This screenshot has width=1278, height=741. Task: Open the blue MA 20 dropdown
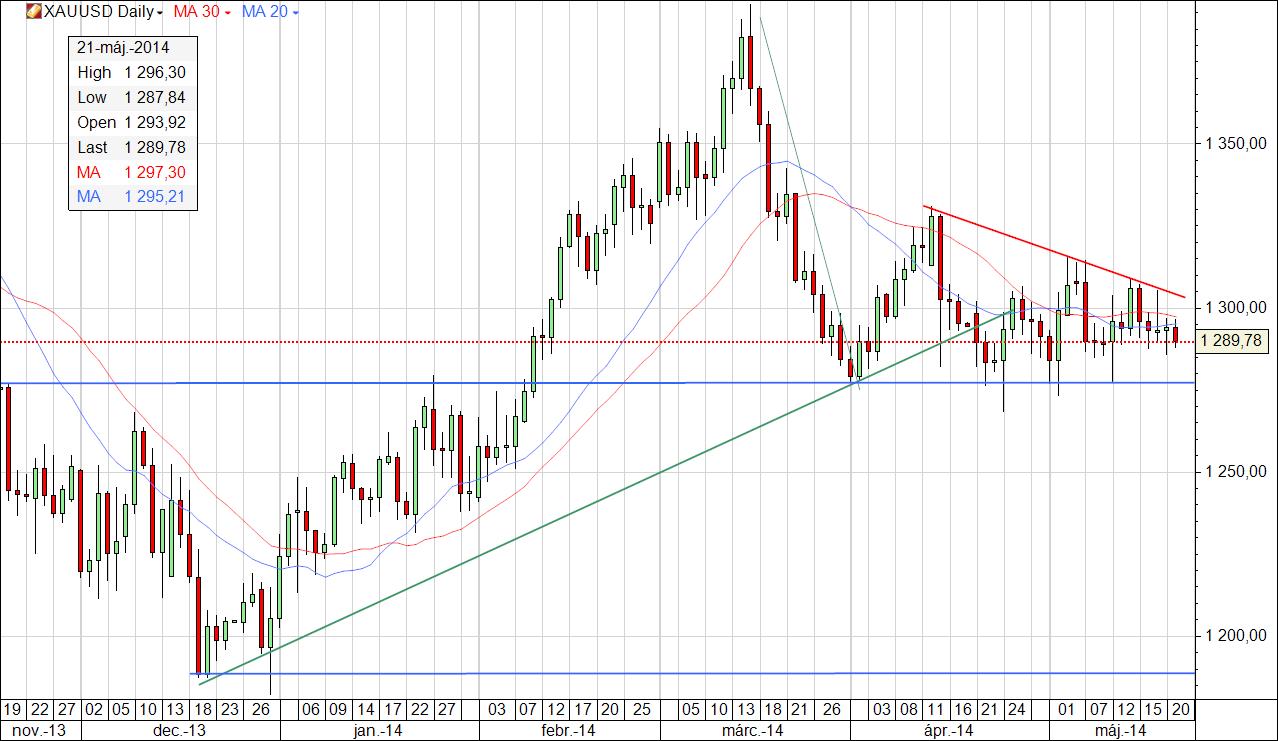click(270, 12)
